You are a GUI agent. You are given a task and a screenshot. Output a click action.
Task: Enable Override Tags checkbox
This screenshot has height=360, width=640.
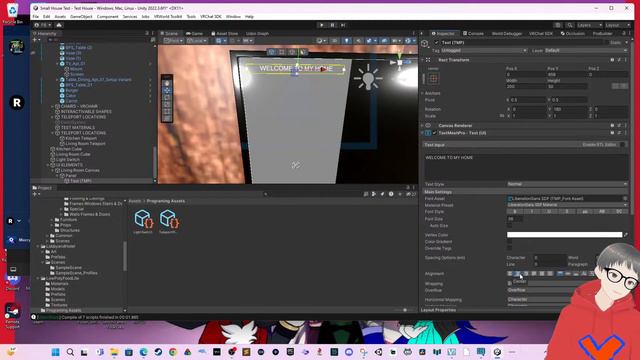(x=509, y=248)
